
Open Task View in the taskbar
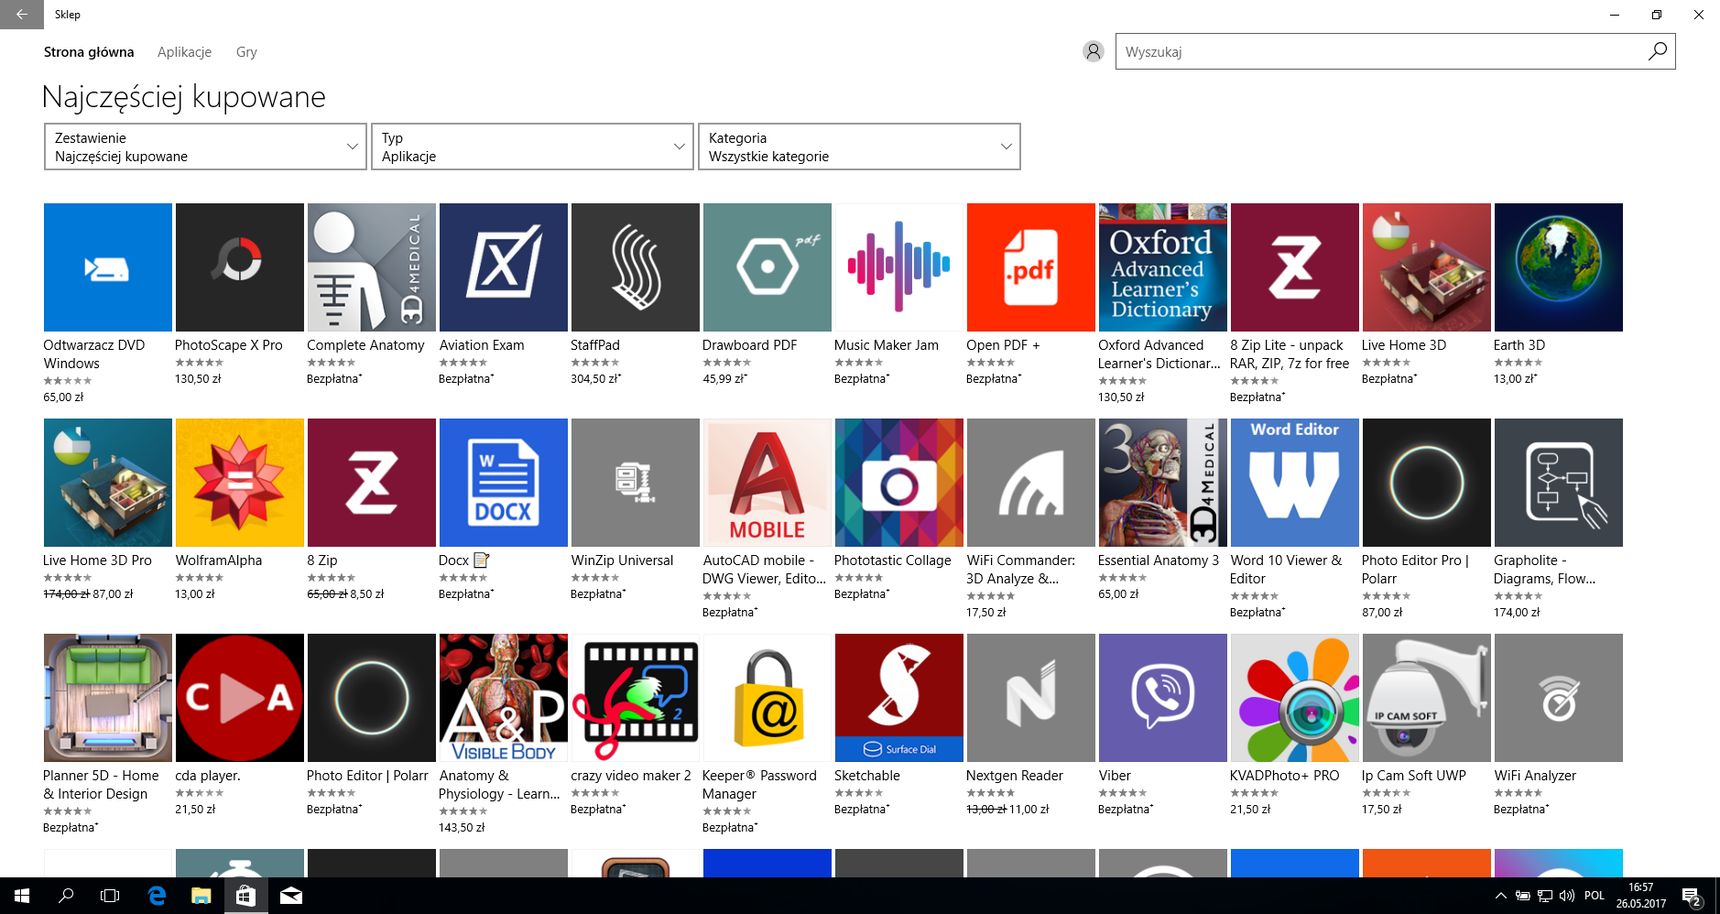[110, 896]
